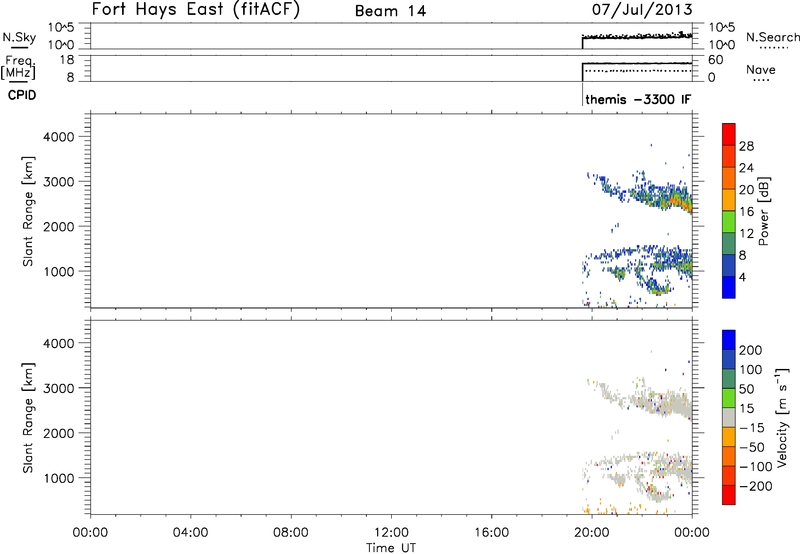The width and height of the screenshot is (800, 554).
Task: Click the date '07/Jul/2013'
Action: tap(642, 10)
